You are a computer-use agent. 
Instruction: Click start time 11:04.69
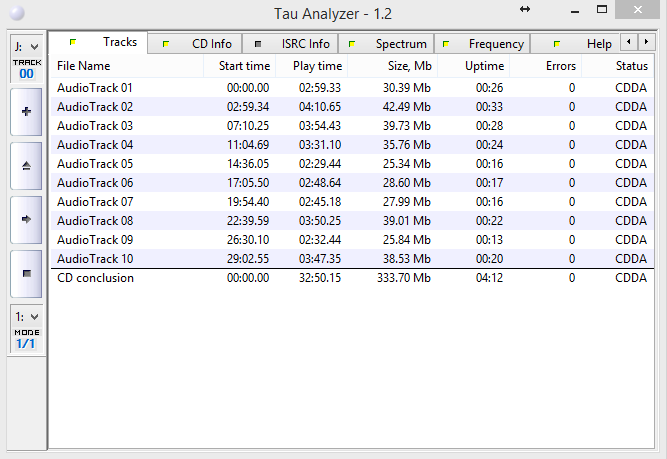click(x=248, y=145)
